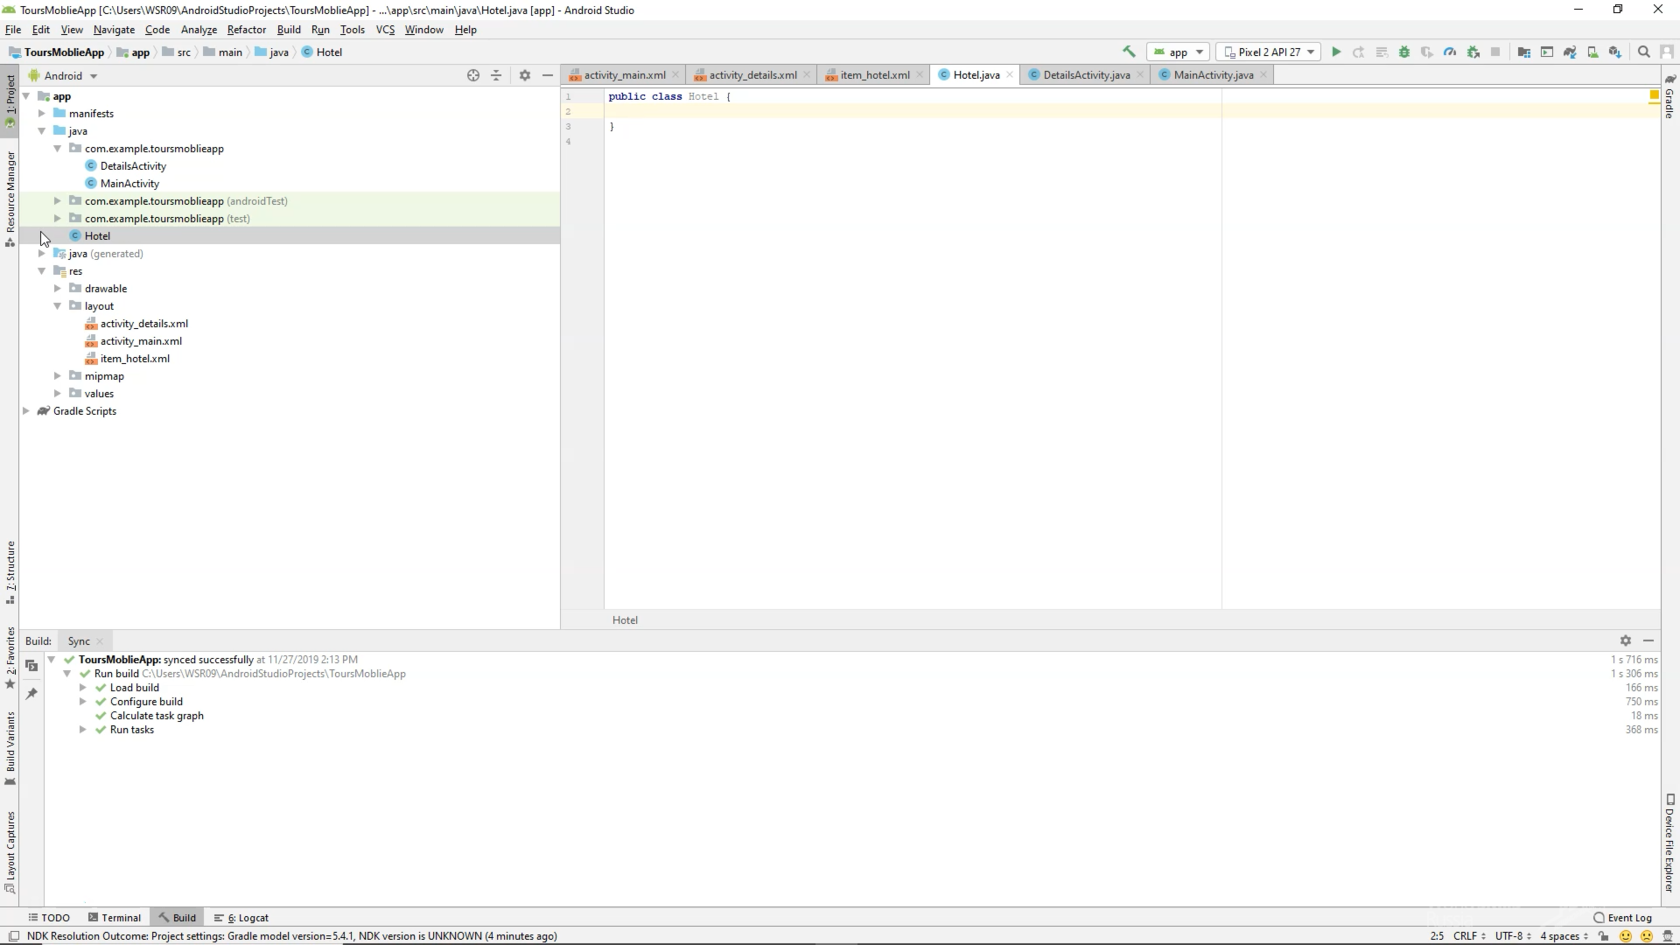The height and width of the screenshot is (945, 1680).
Task: Click Hotel breadcrumb in navigation bar
Action: click(323, 52)
